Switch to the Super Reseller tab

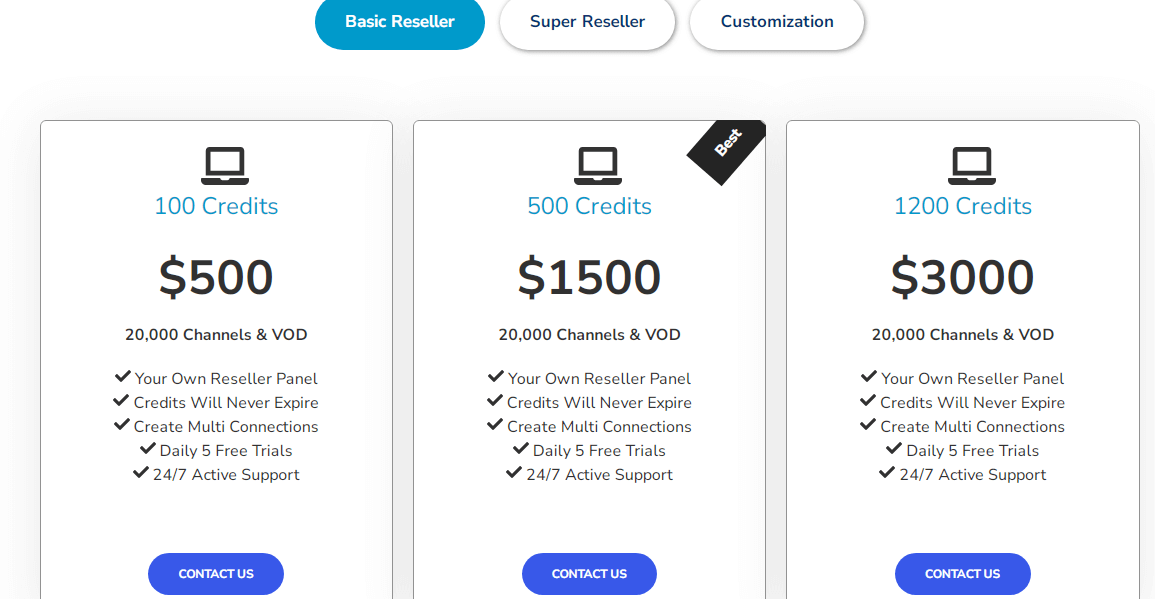coord(587,22)
